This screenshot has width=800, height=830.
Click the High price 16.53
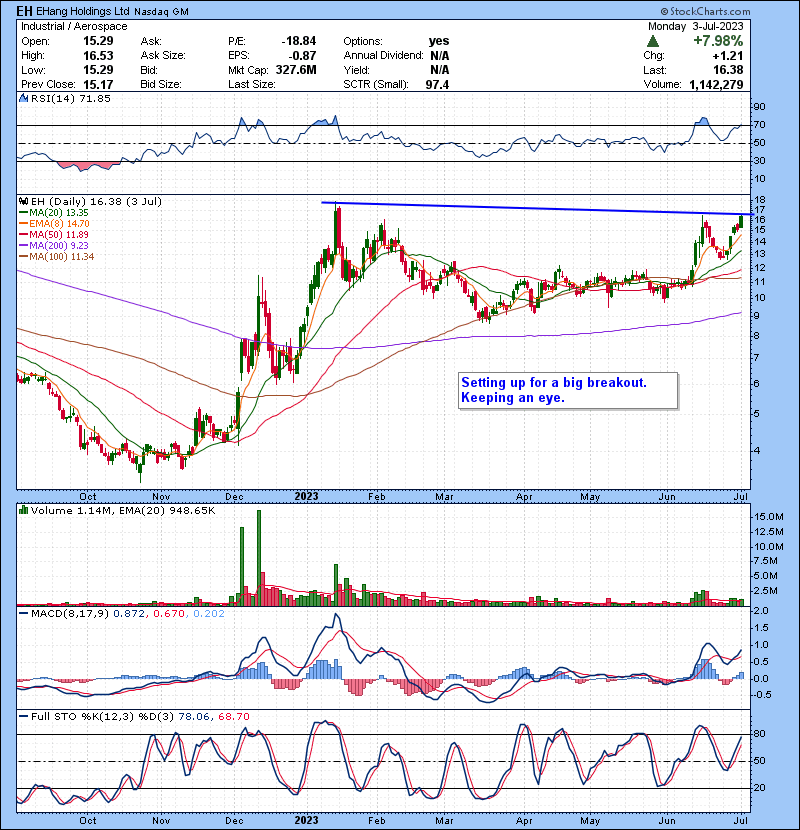point(98,56)
